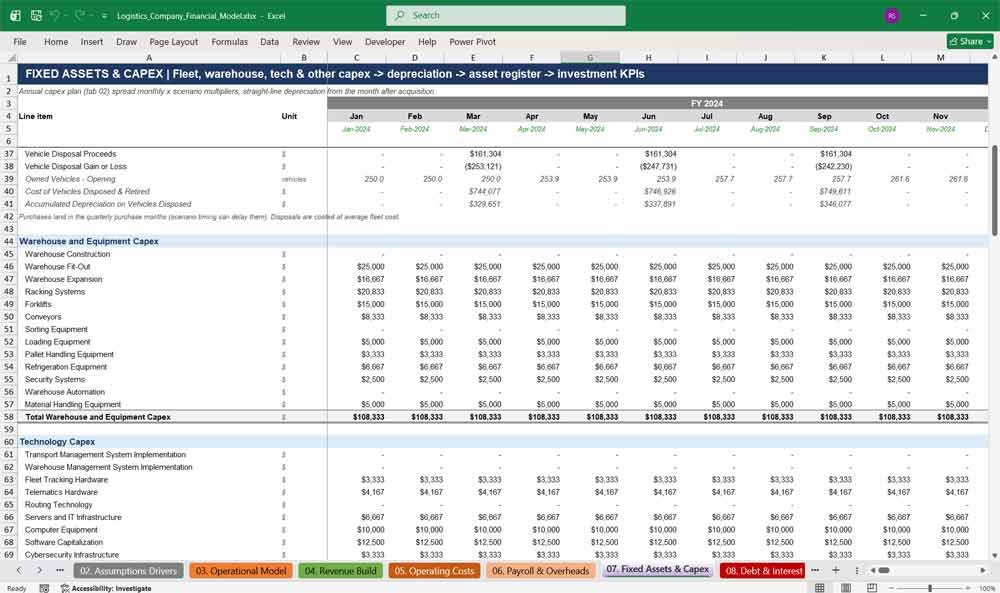Select Mar value ($253,121) cell
1000x593 pixels.
click(x=473, y=166)
